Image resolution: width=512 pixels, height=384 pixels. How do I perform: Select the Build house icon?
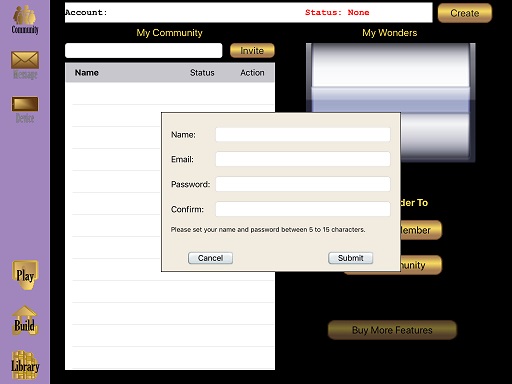[25, 321]
